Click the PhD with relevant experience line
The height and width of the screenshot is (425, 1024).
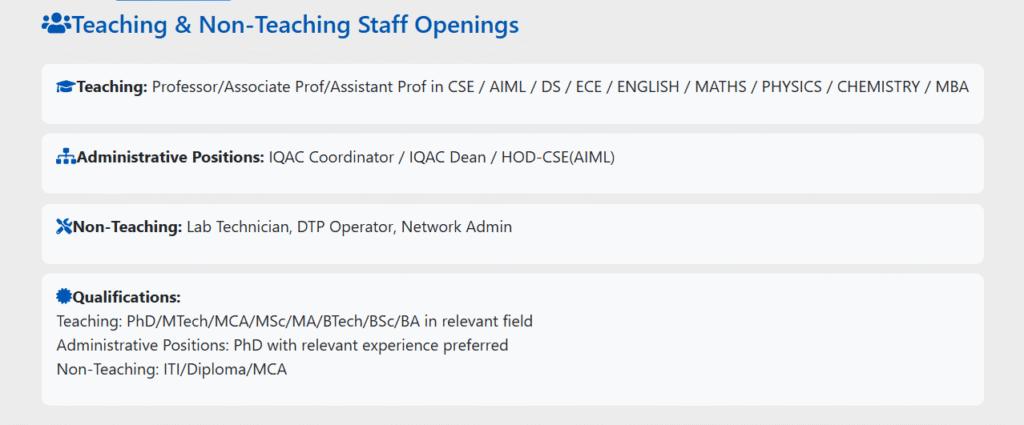(x=283, y=345)
